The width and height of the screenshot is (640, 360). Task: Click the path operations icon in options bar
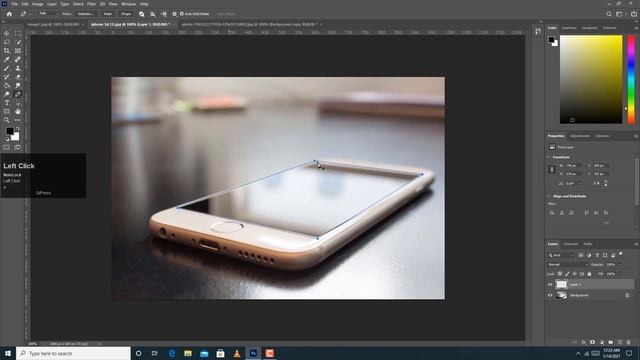click(142, 14)
